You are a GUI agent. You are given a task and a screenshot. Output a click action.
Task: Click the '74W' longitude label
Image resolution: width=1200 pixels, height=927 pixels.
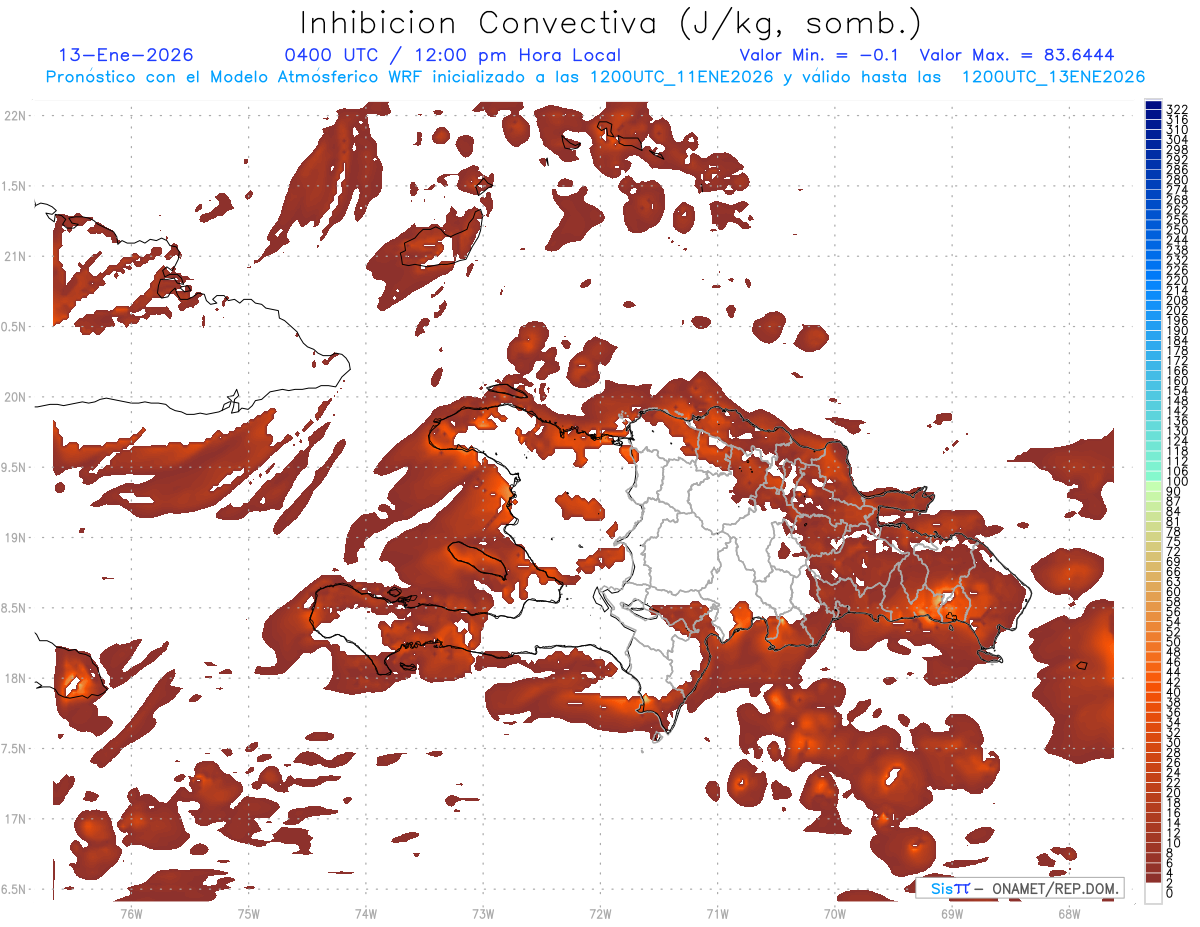pyautogui.click(x=366, y=913)
